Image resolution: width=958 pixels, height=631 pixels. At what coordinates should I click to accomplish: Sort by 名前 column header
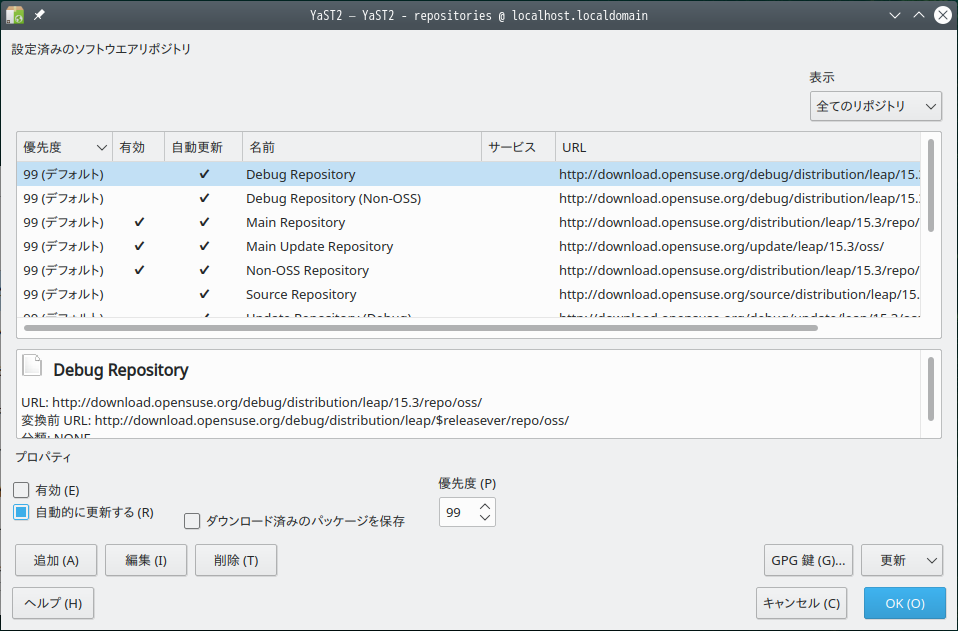(362, 147)
